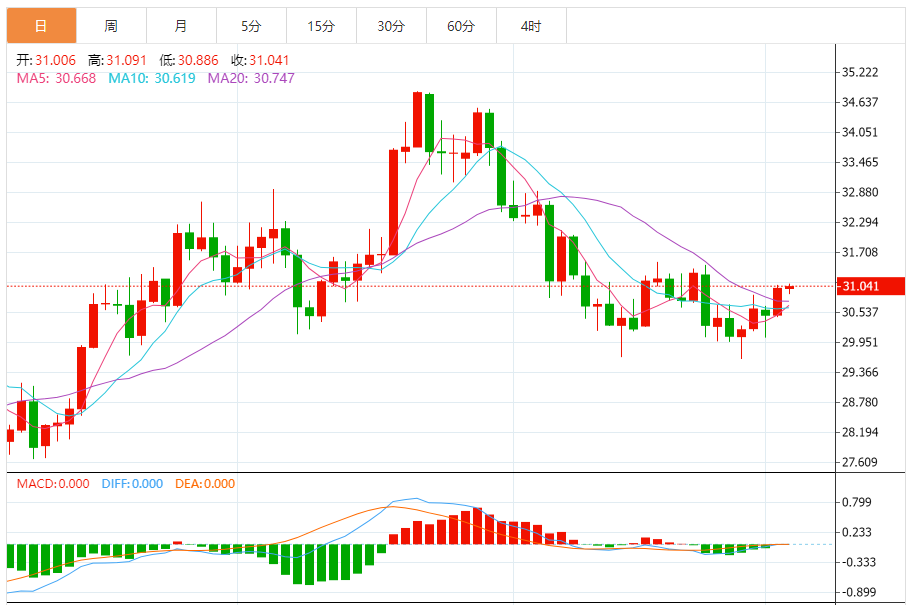The width and height of the screenshot is (911, 605).
Task: Click the 32.880 price axis label
Action: (x=860, y=192)
